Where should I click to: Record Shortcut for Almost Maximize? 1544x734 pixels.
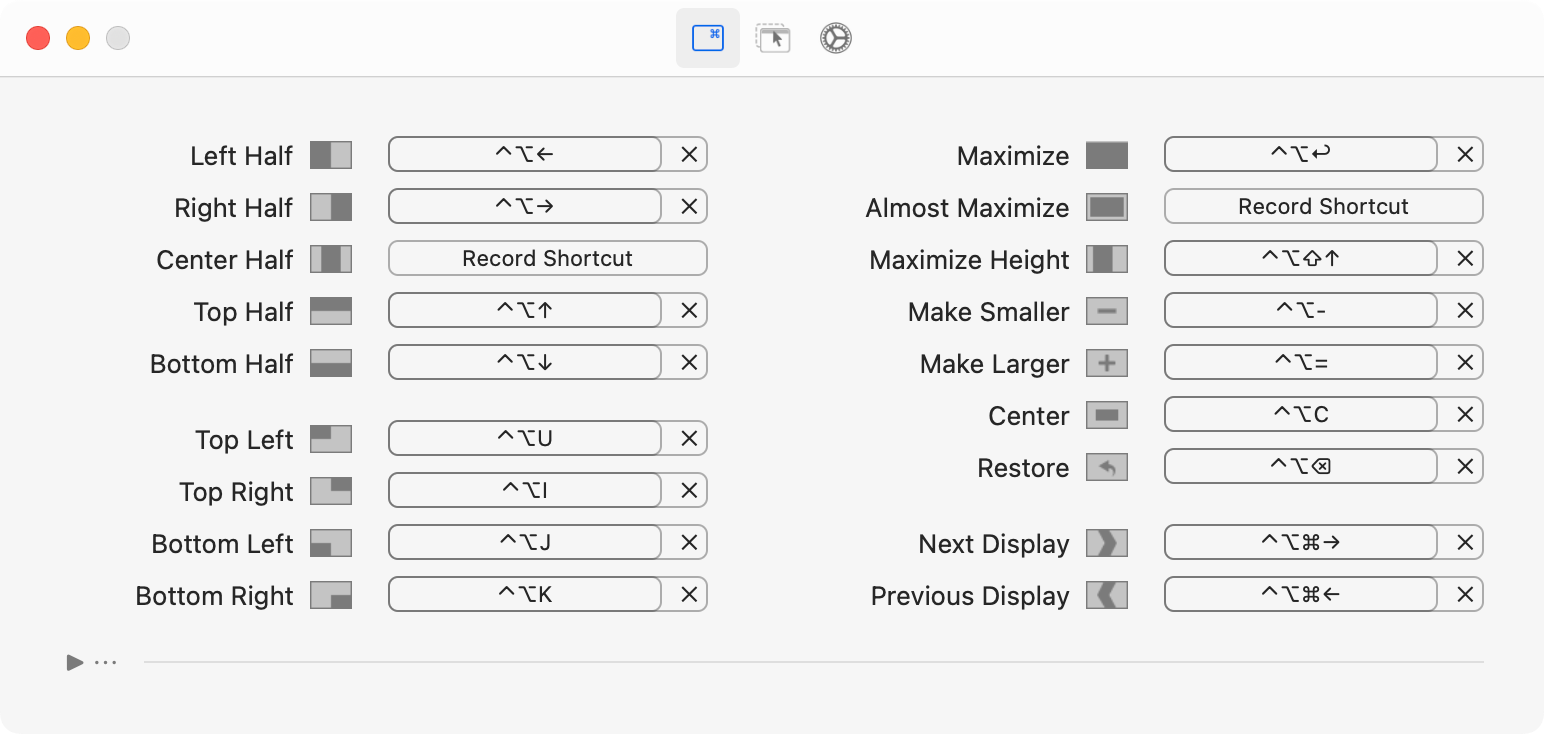click(1323, 206)
